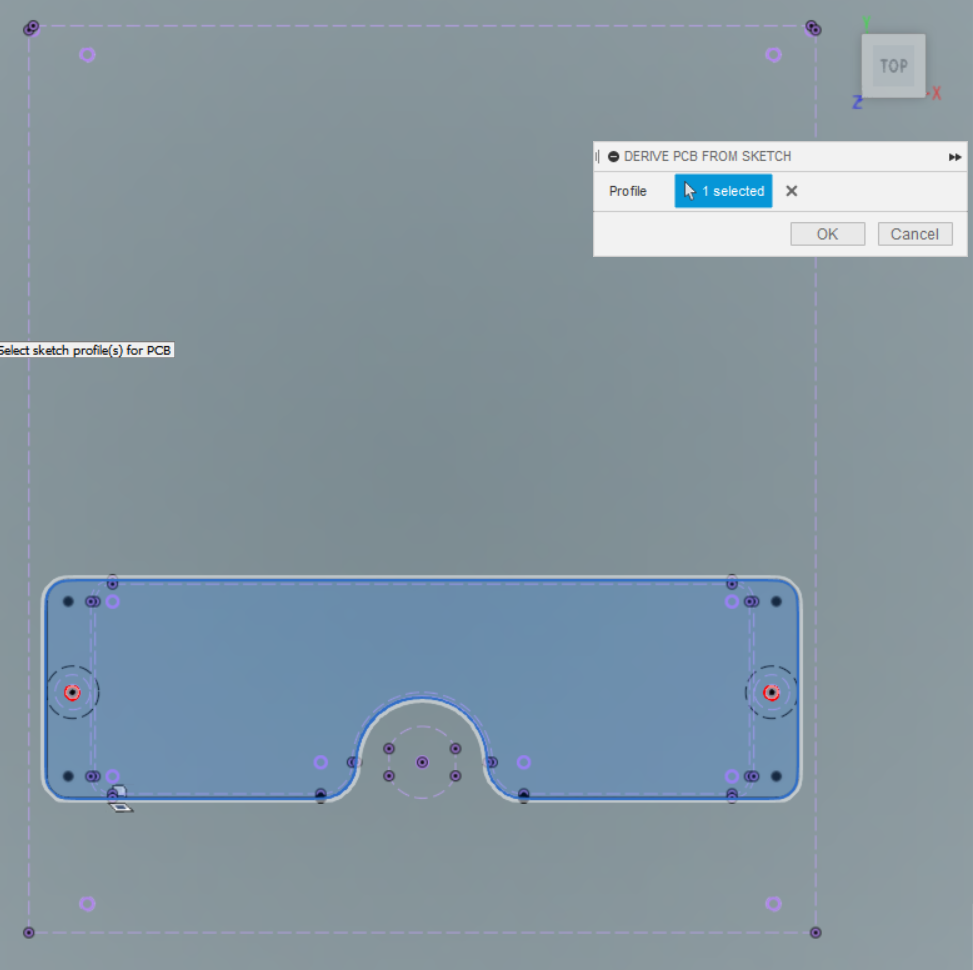
Task: Click the left red mounting hole
Action: [x=72, y=691]
